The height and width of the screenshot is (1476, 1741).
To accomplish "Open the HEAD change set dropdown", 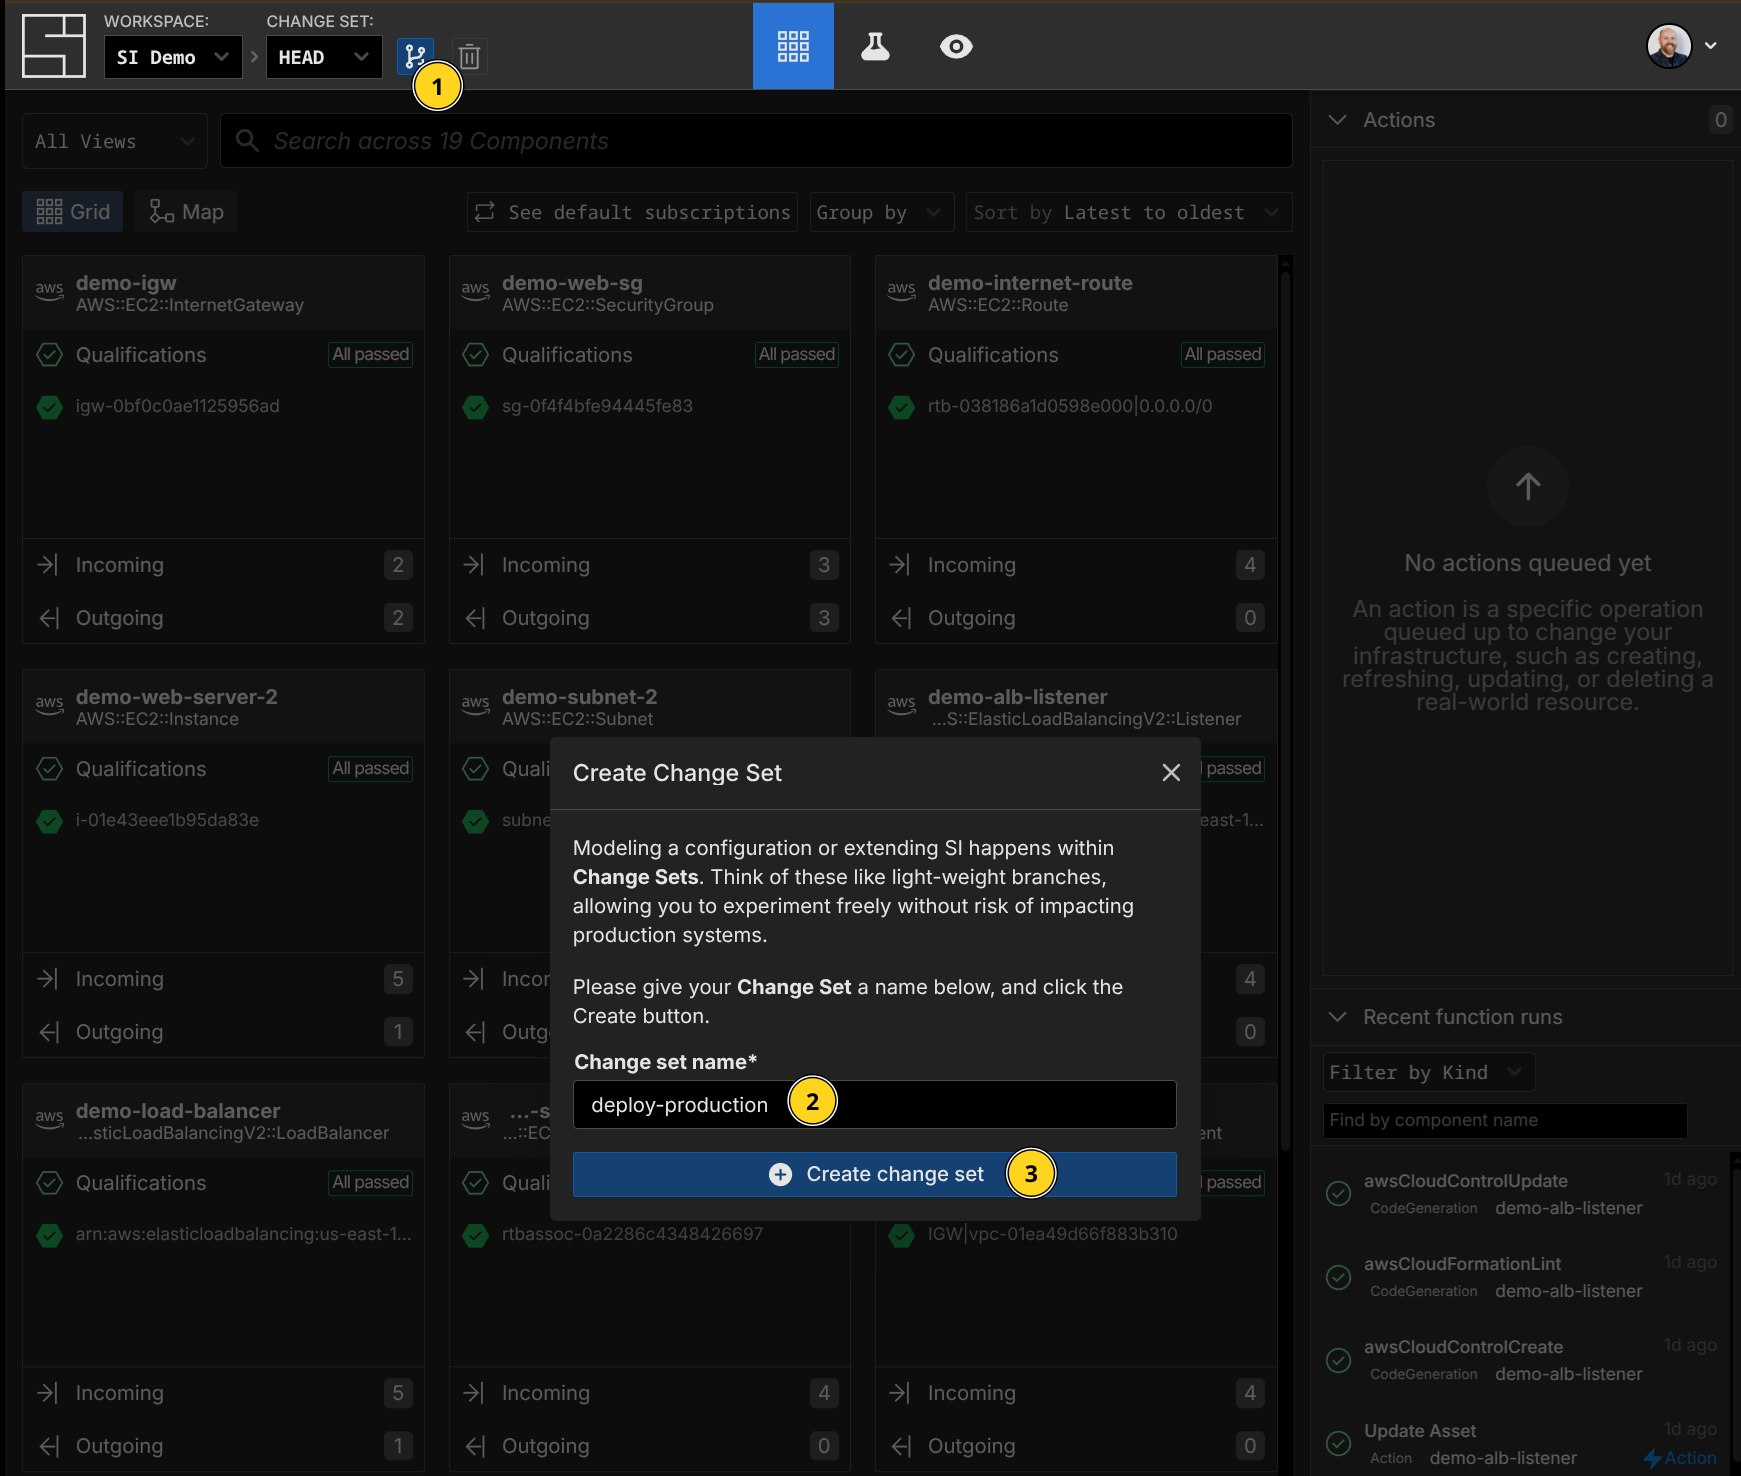I will (323, 57).
